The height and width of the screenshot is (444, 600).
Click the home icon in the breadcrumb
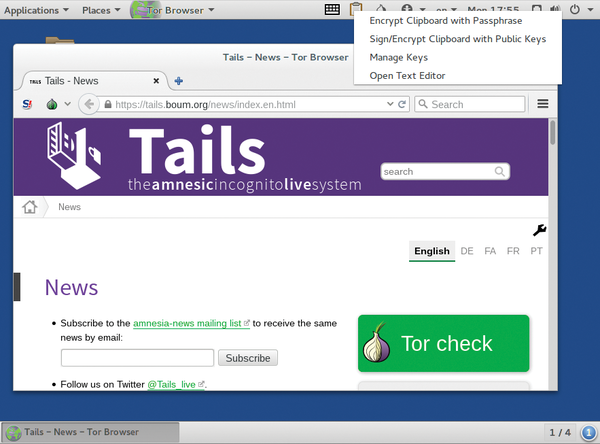pos(29,207)
